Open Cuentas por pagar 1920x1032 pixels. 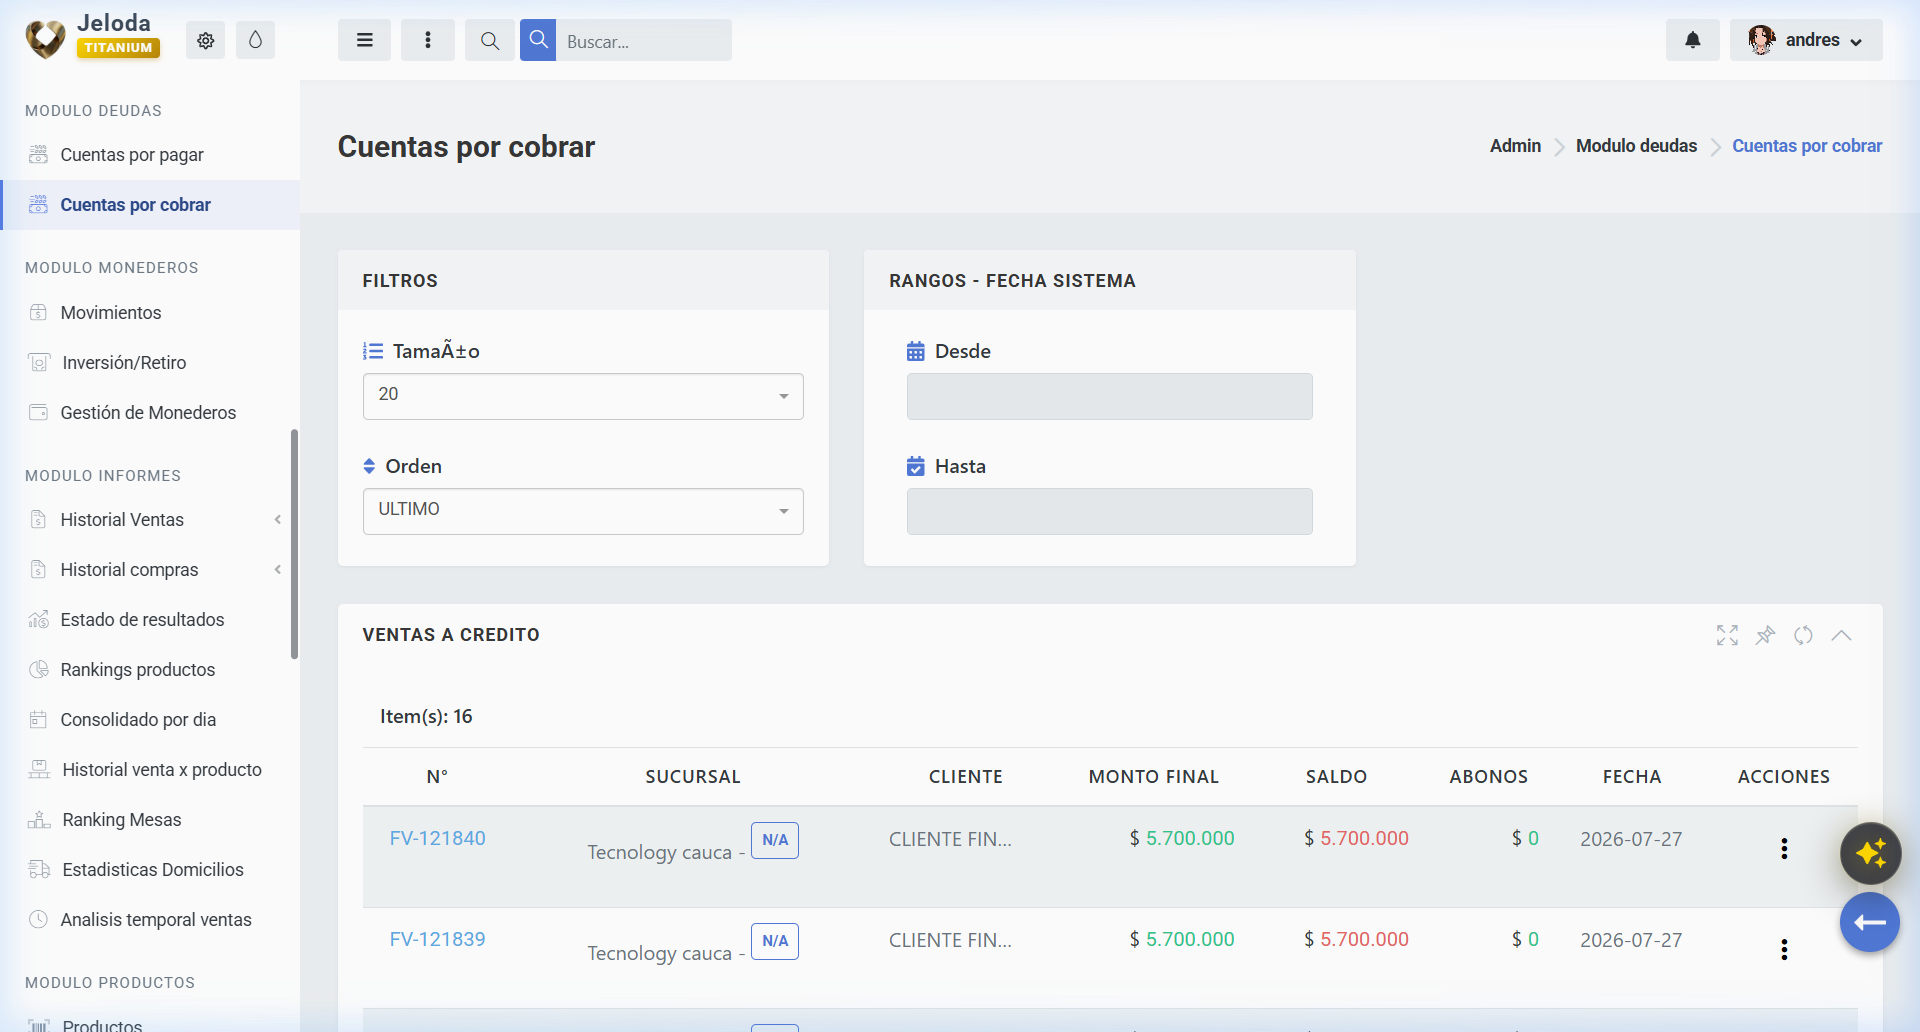(x=132, y=154)
